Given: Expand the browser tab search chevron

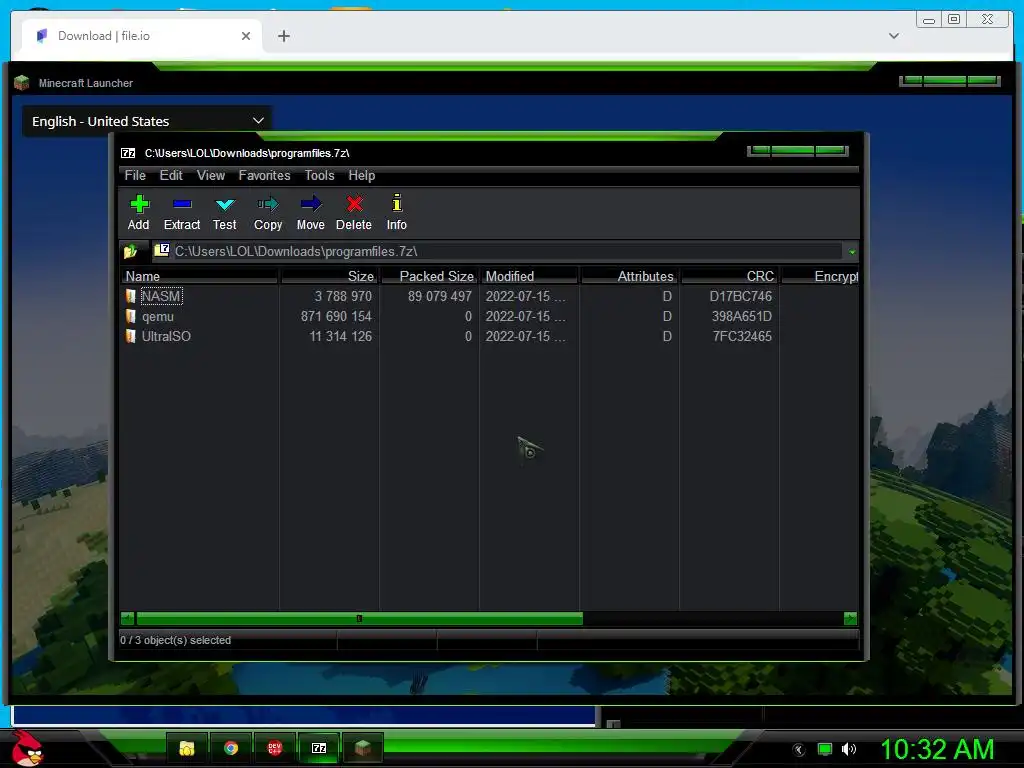Looking at the screenshot, I should (894, 36).
